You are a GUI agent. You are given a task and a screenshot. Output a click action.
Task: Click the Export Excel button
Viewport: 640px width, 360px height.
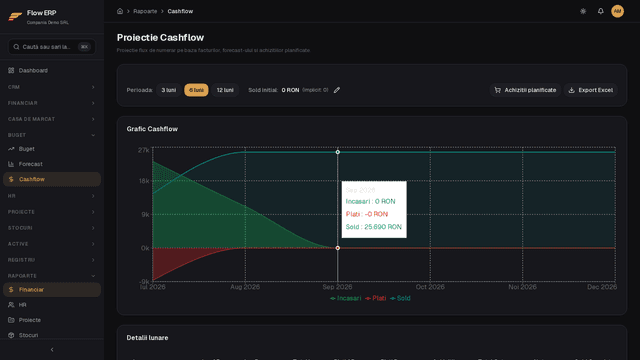click(591, 90)
